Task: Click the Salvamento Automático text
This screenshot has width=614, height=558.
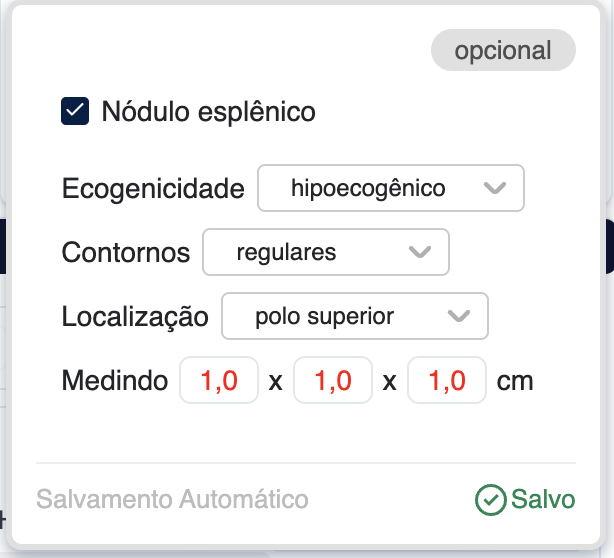Action: pos(172,499)
